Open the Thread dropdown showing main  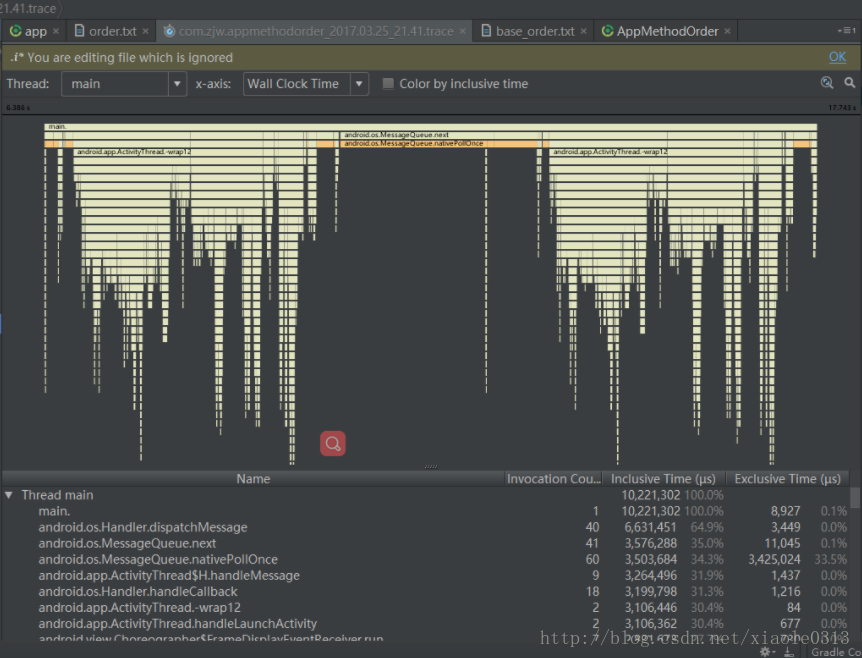tap(123, 84)
